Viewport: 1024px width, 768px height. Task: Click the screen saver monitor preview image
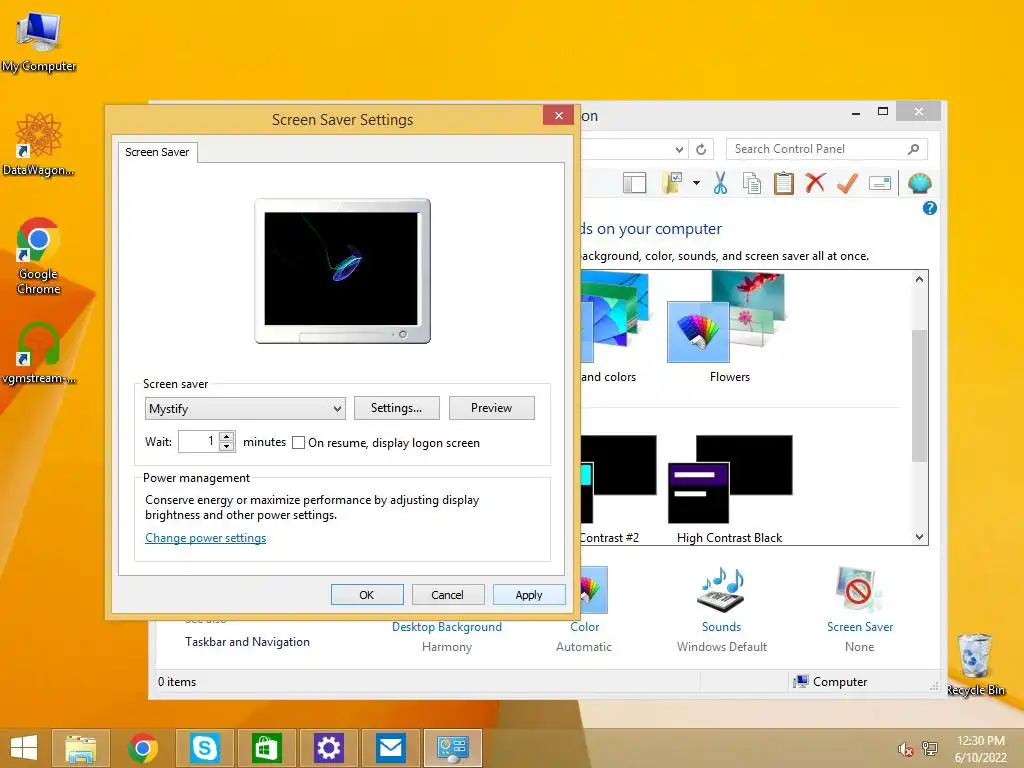[342, 271]
